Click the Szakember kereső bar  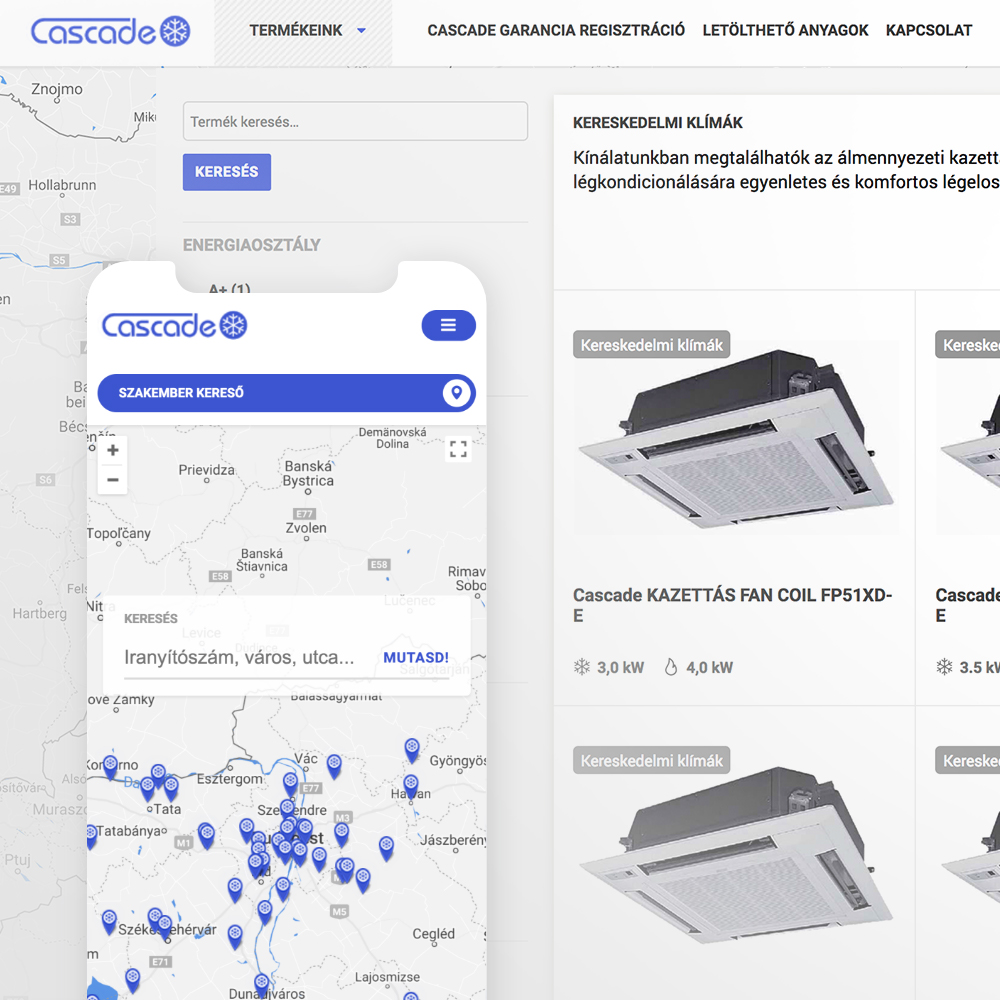point(270,393)
